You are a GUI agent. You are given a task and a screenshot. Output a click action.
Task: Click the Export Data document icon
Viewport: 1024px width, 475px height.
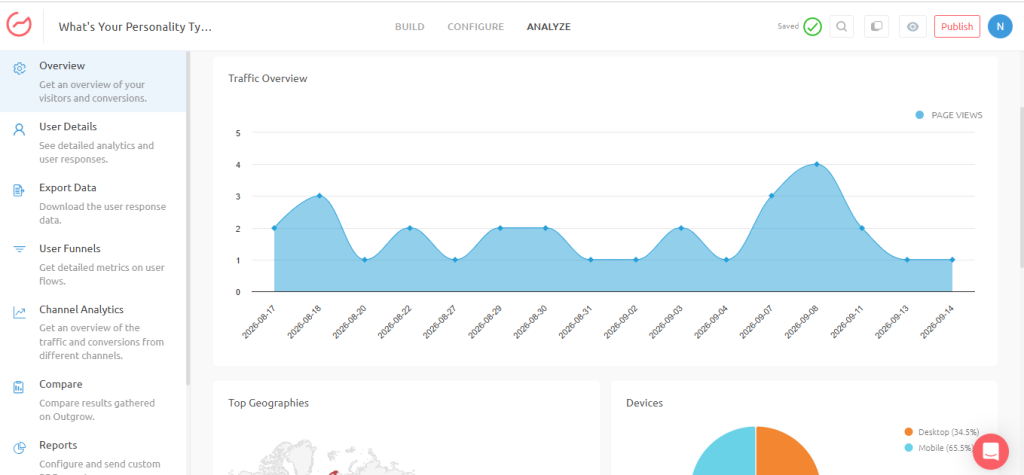click(20, 190)
